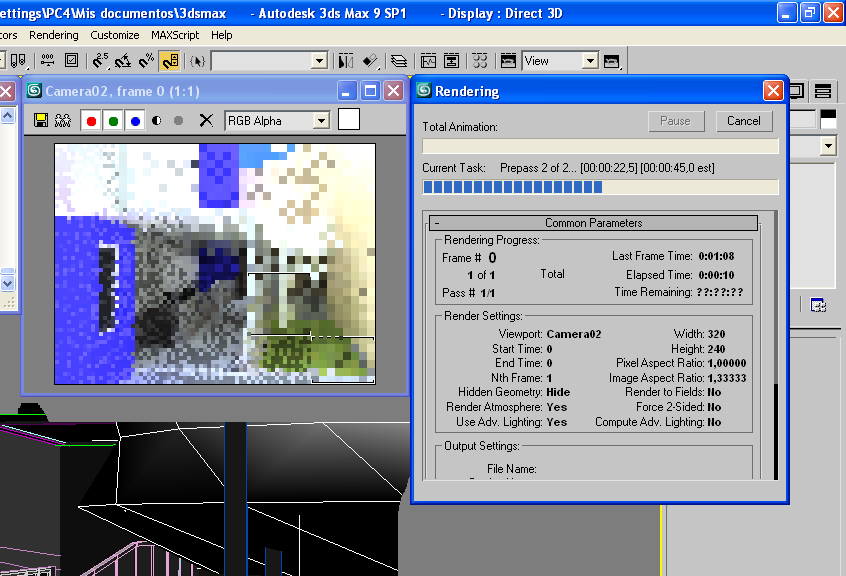Minimize the Camera02 frame window

pyautogui.click(x=347, y=91)
